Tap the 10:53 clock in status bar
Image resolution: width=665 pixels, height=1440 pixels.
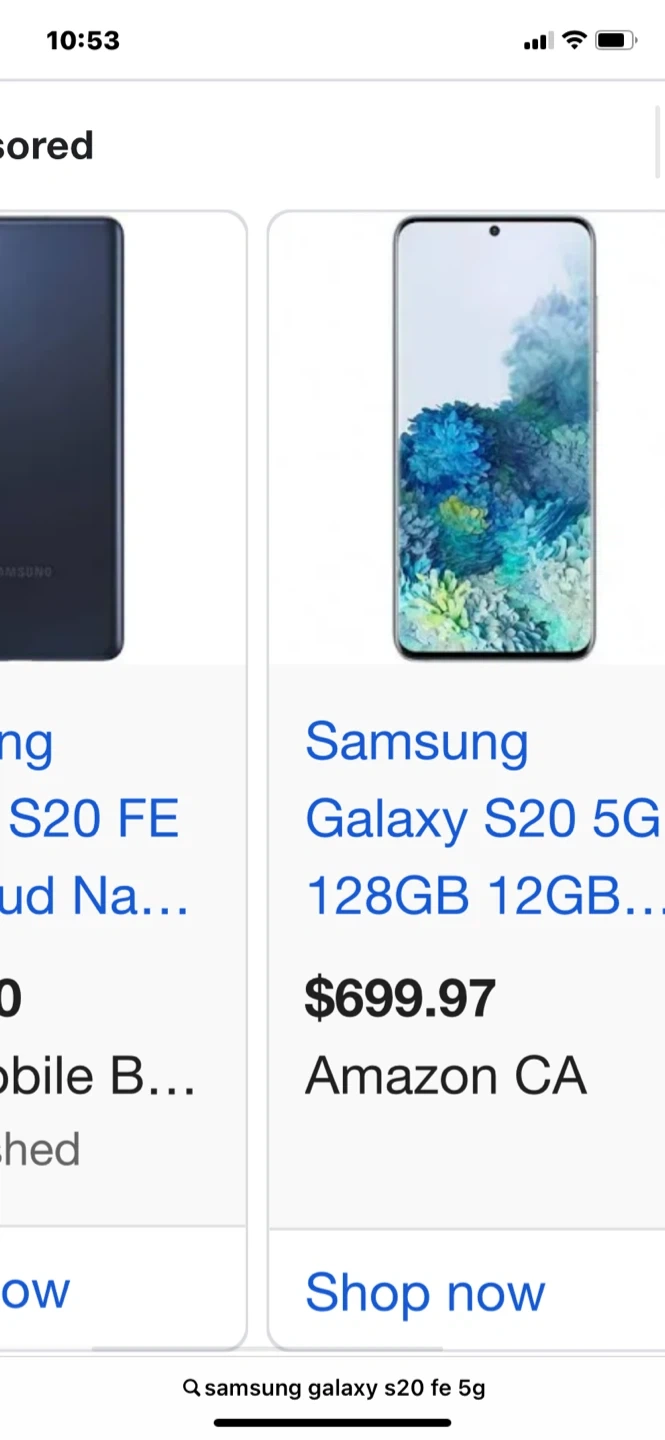83,41
